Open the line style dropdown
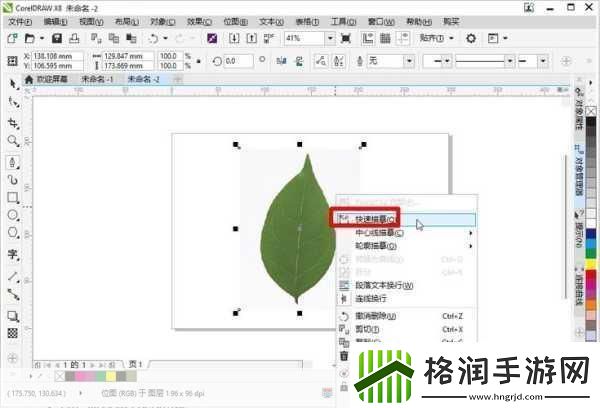Viewport: 600px width, 408px height. (x=510, y=61)
